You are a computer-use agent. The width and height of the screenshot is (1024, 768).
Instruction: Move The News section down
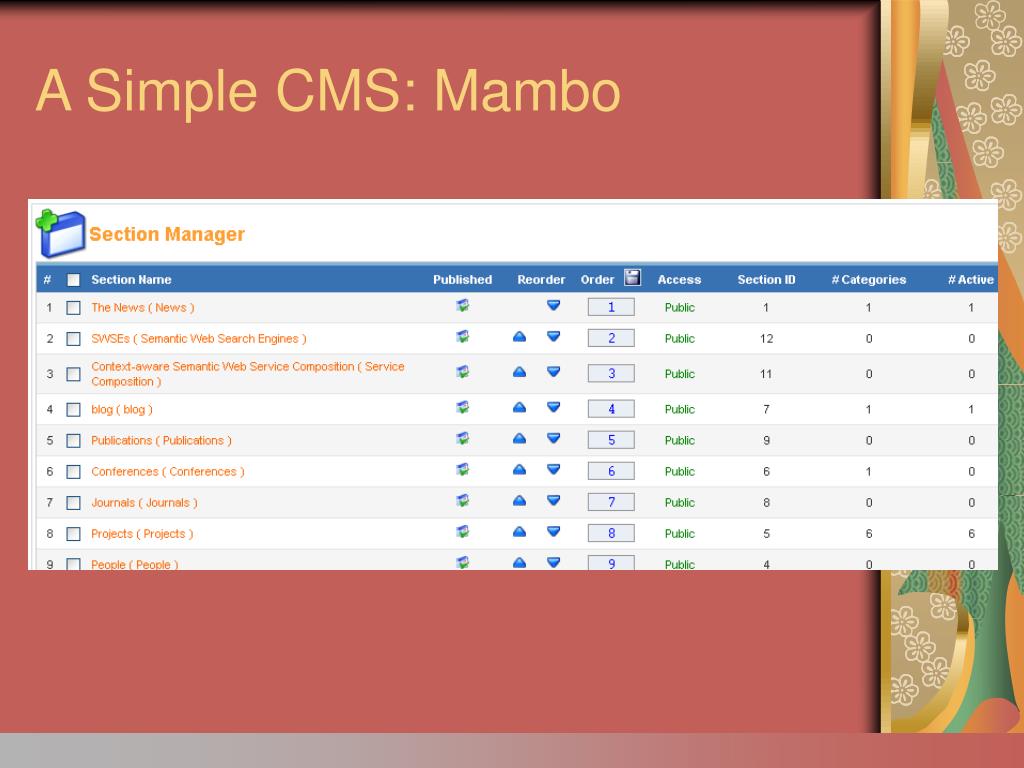click(x=553, y=305)
